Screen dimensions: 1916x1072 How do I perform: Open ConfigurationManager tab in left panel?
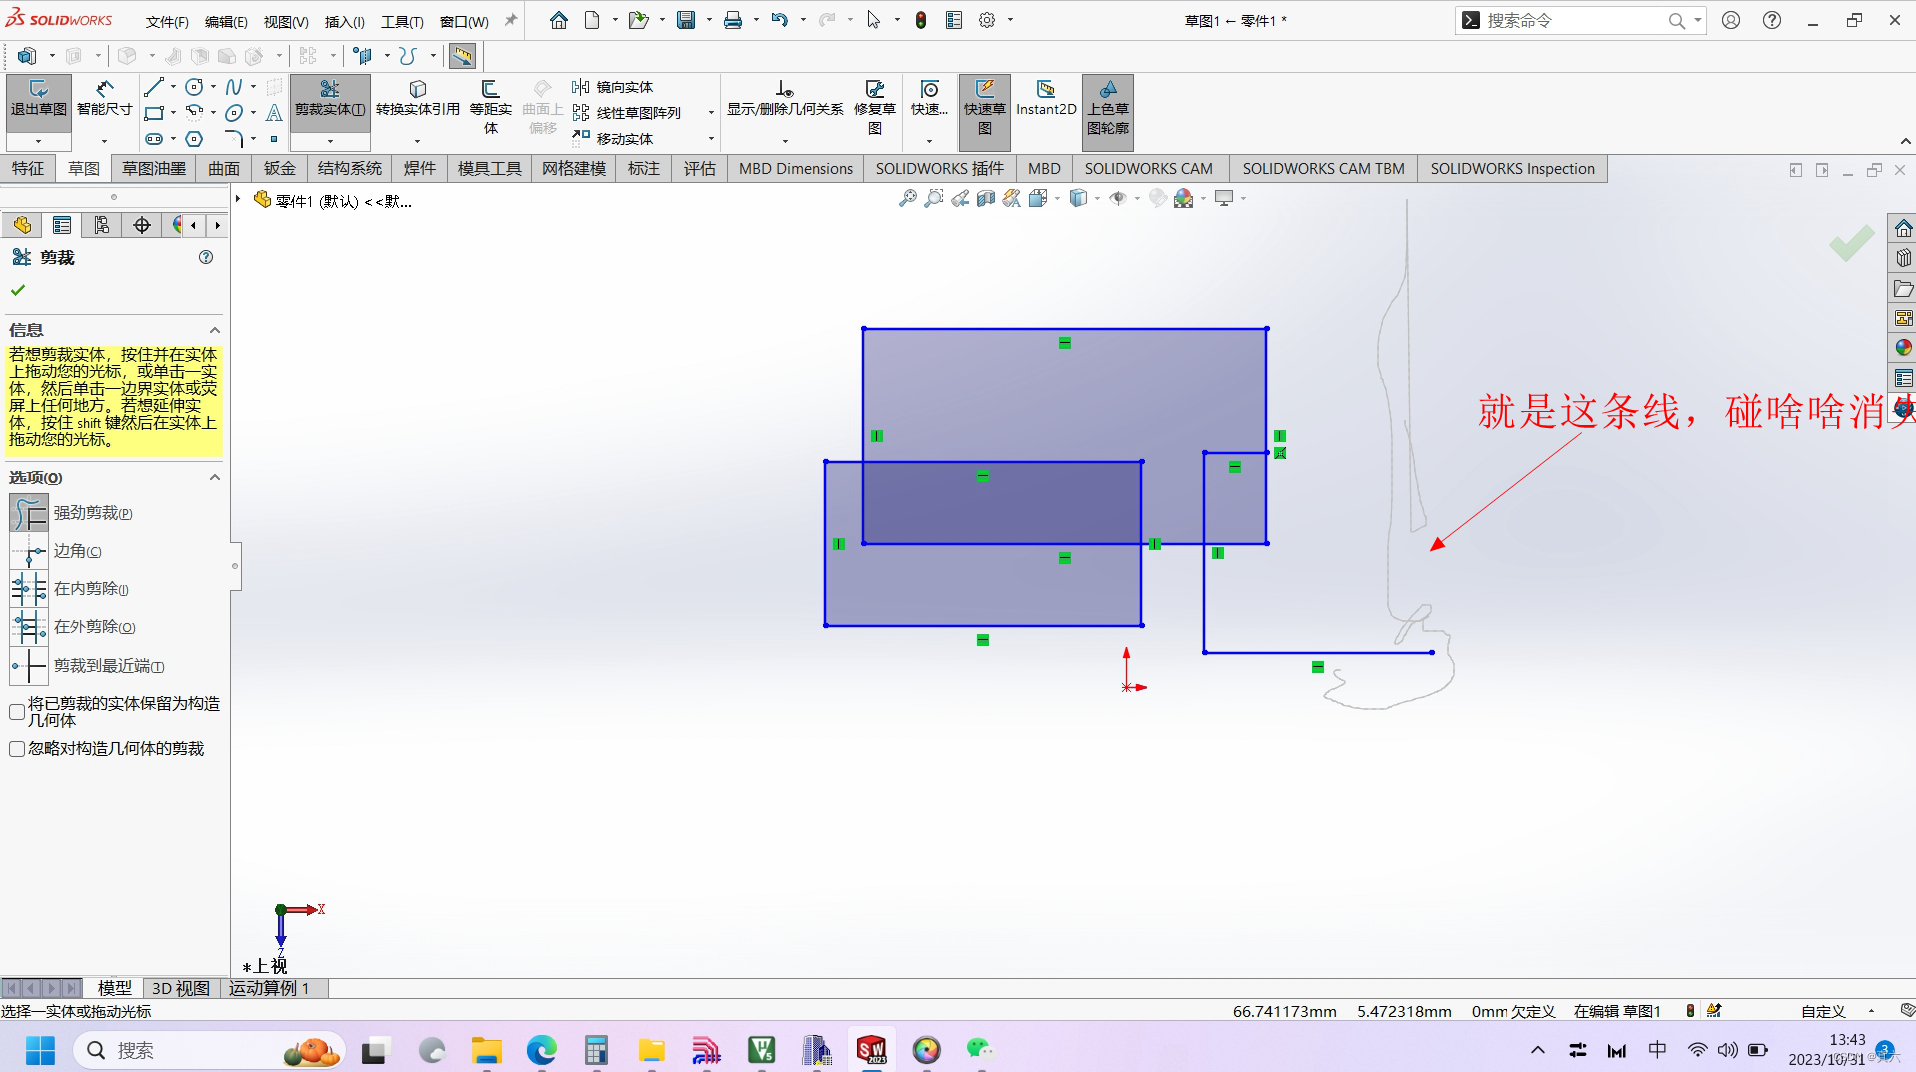102,225
